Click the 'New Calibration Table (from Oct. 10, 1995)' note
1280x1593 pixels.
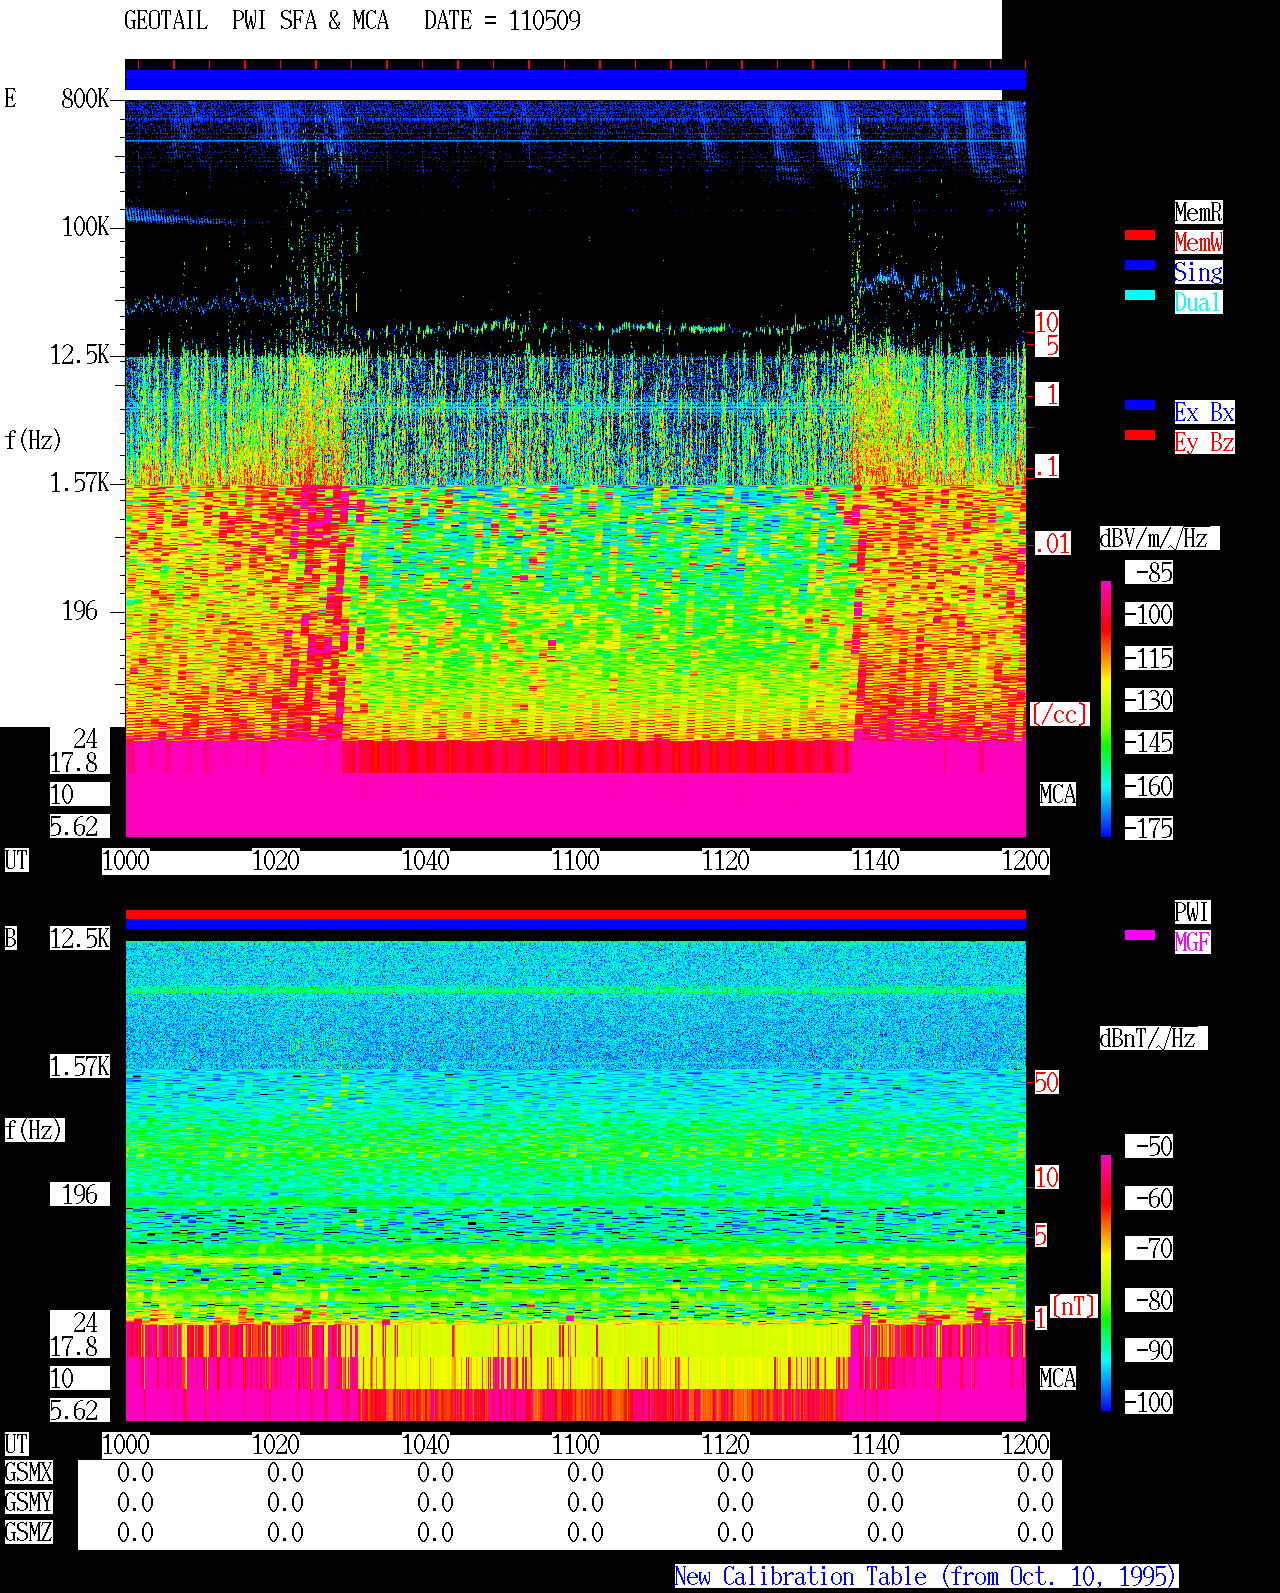[x=926, y=1576]
